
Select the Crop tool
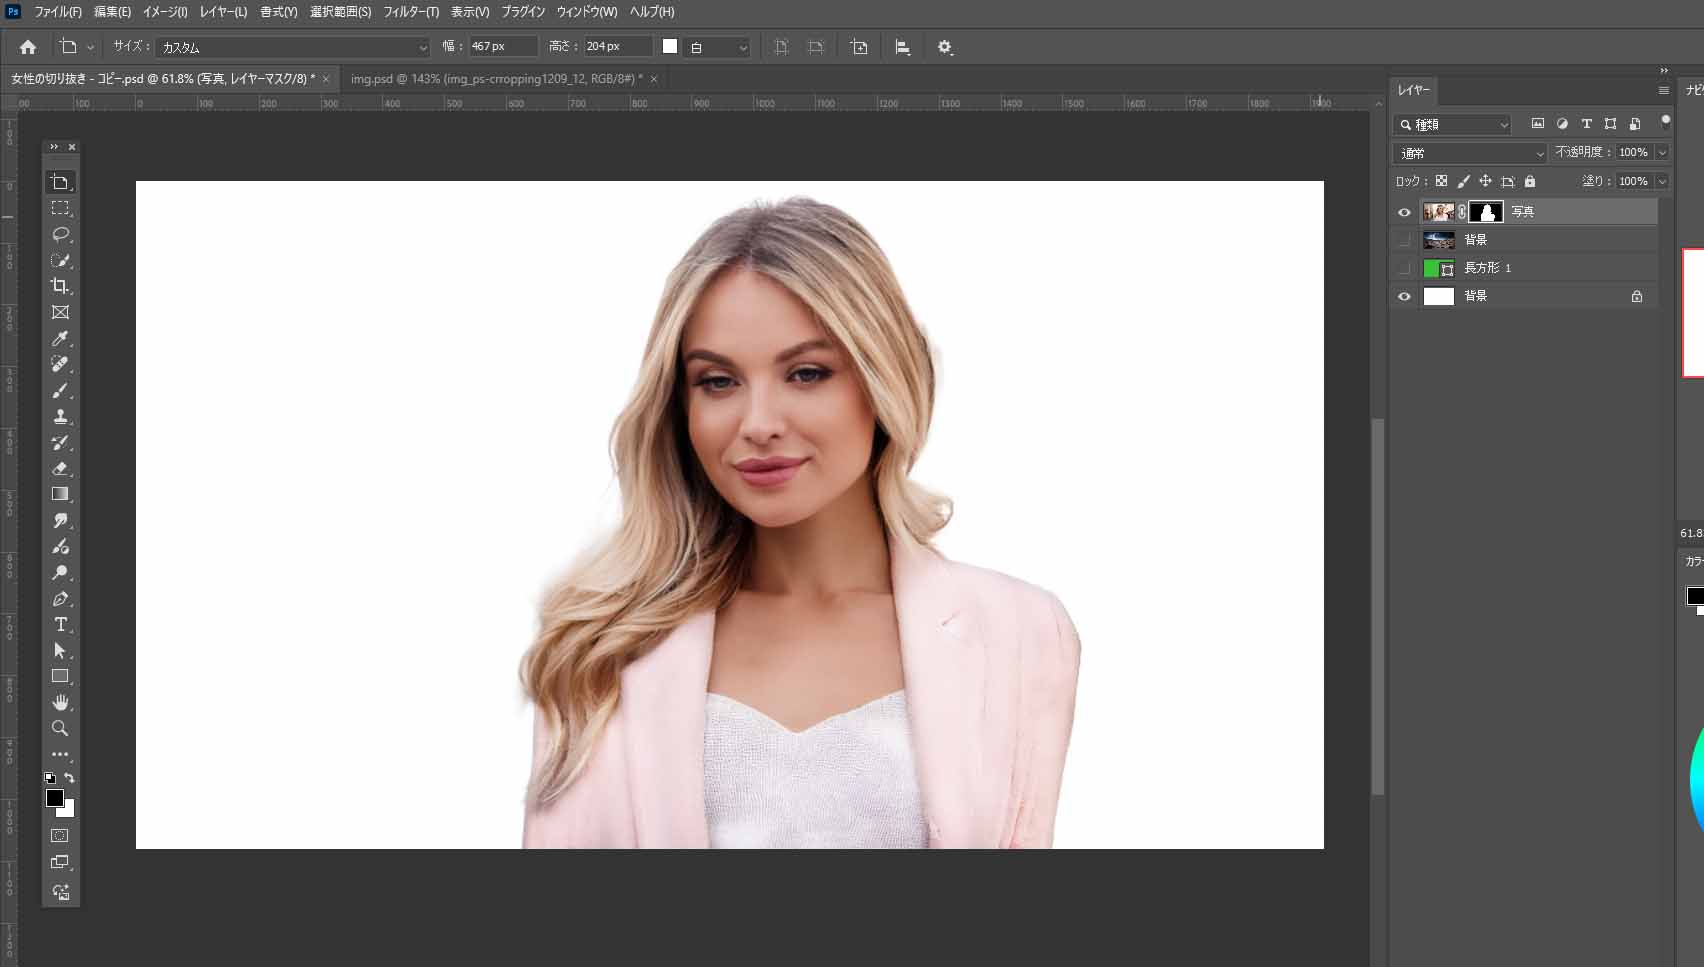(x=60, y=286)
